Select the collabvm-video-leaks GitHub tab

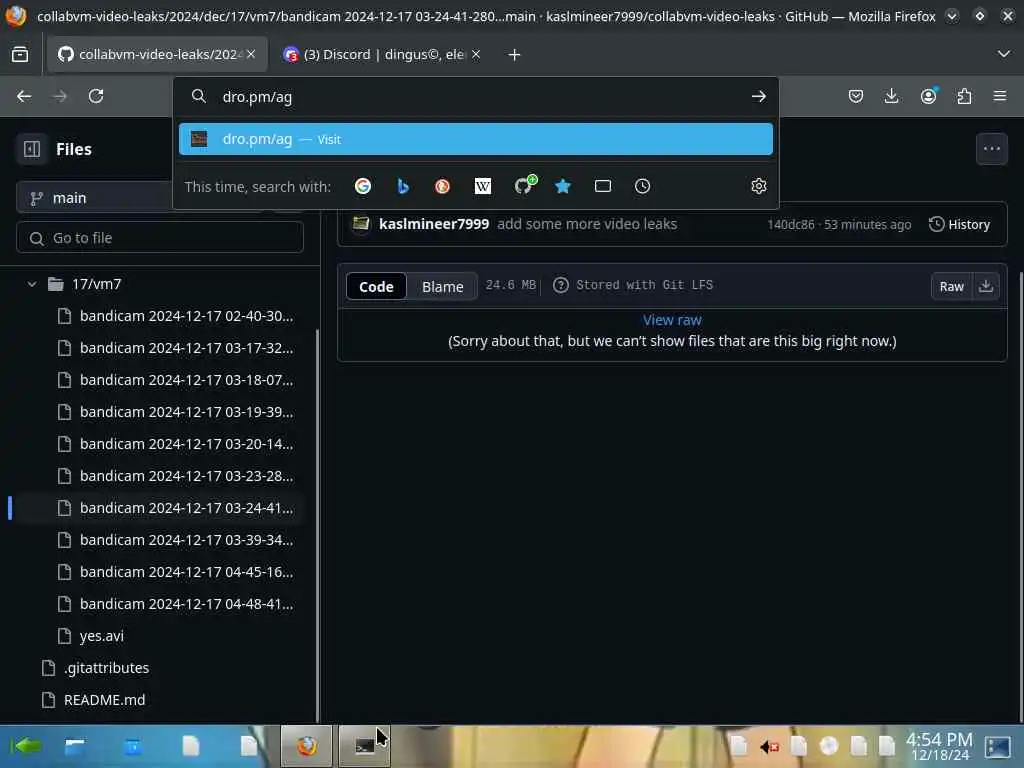(x=157, y=55)
